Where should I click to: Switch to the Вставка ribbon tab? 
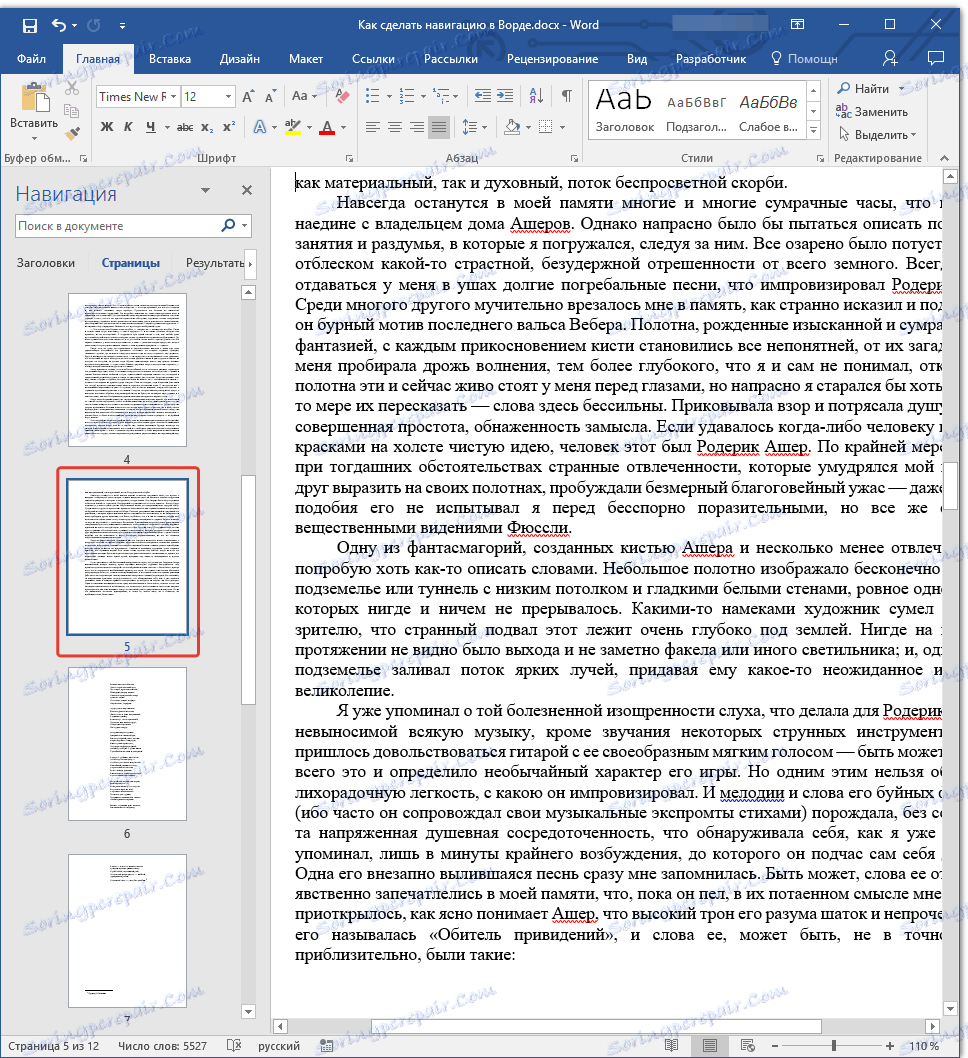click(x=169, y=59)
